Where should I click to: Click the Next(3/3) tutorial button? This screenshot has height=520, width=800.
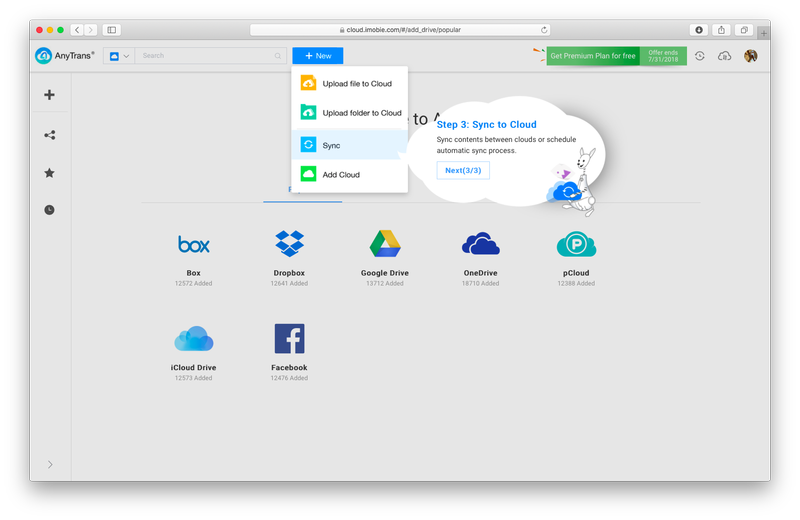pos(463,170)
